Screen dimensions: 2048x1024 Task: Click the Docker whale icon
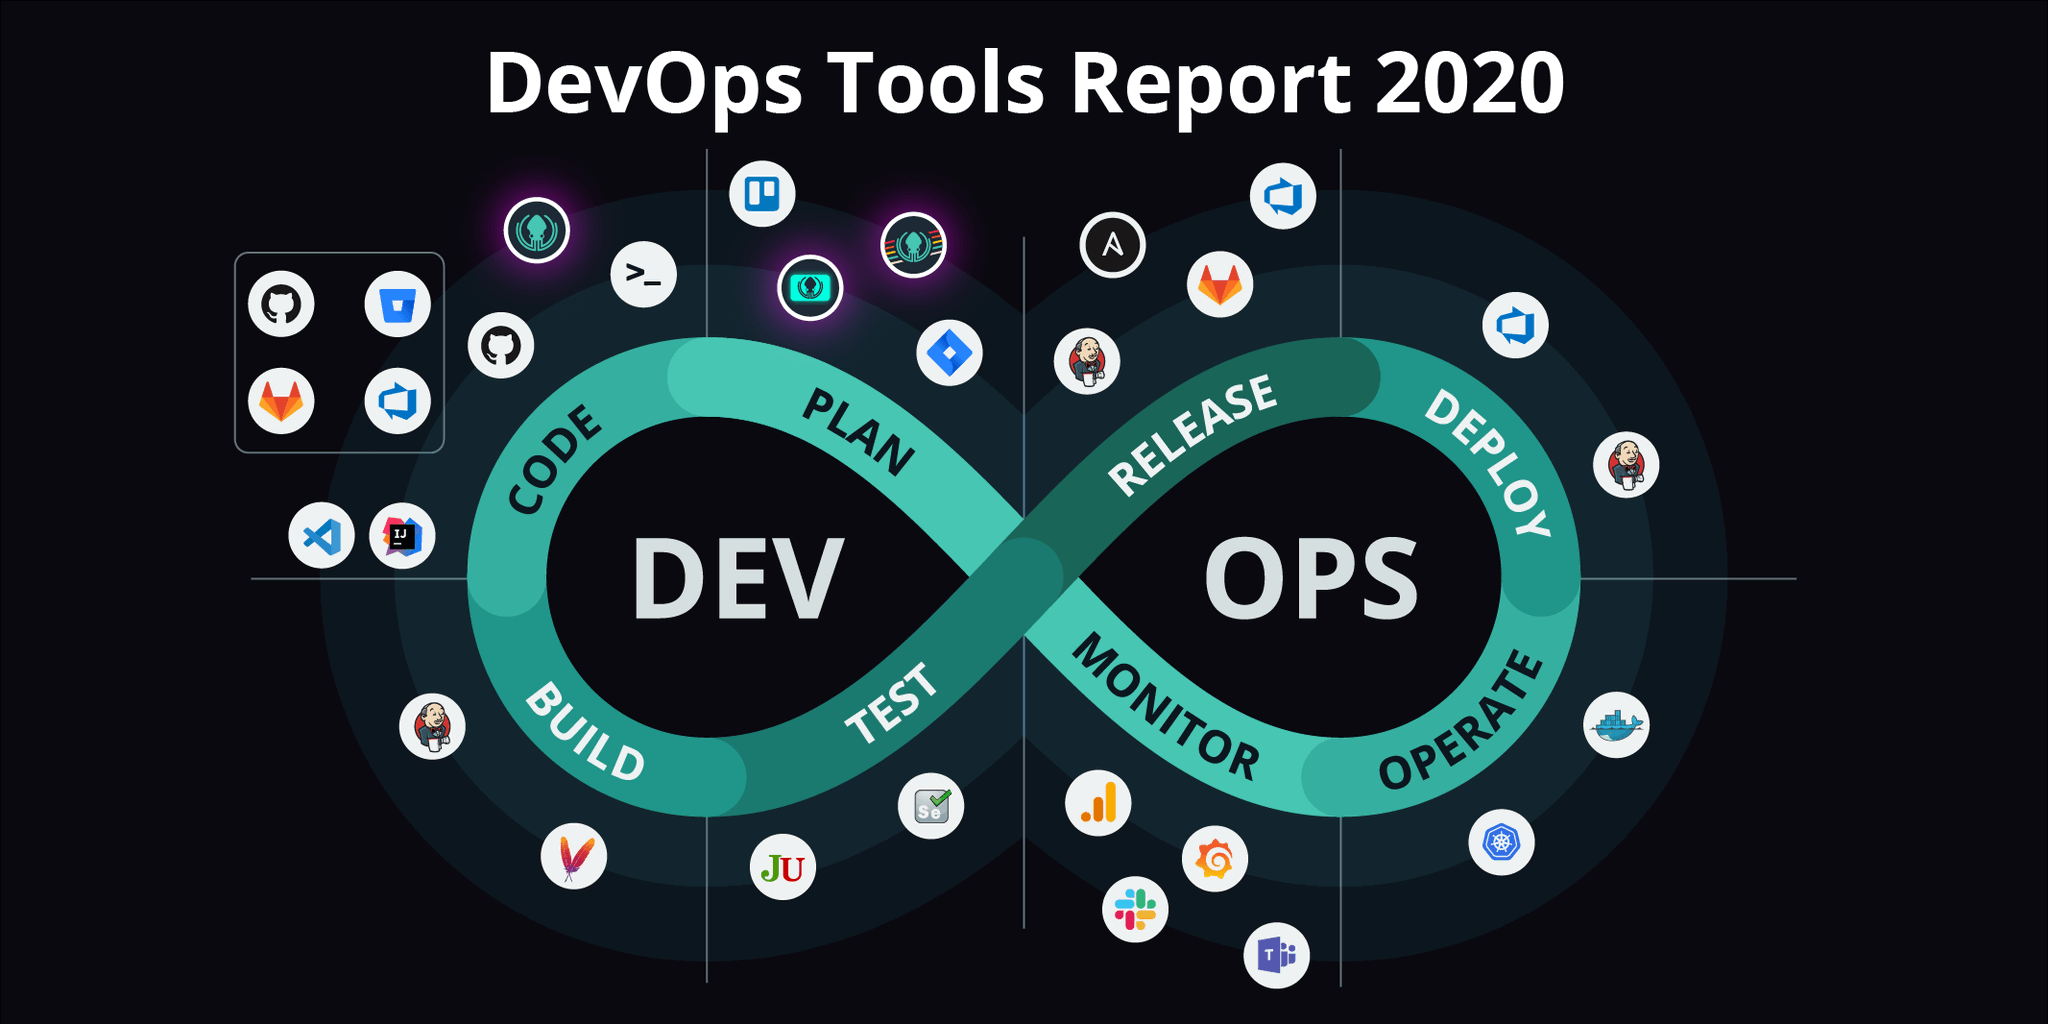[x=1617, y=725]
